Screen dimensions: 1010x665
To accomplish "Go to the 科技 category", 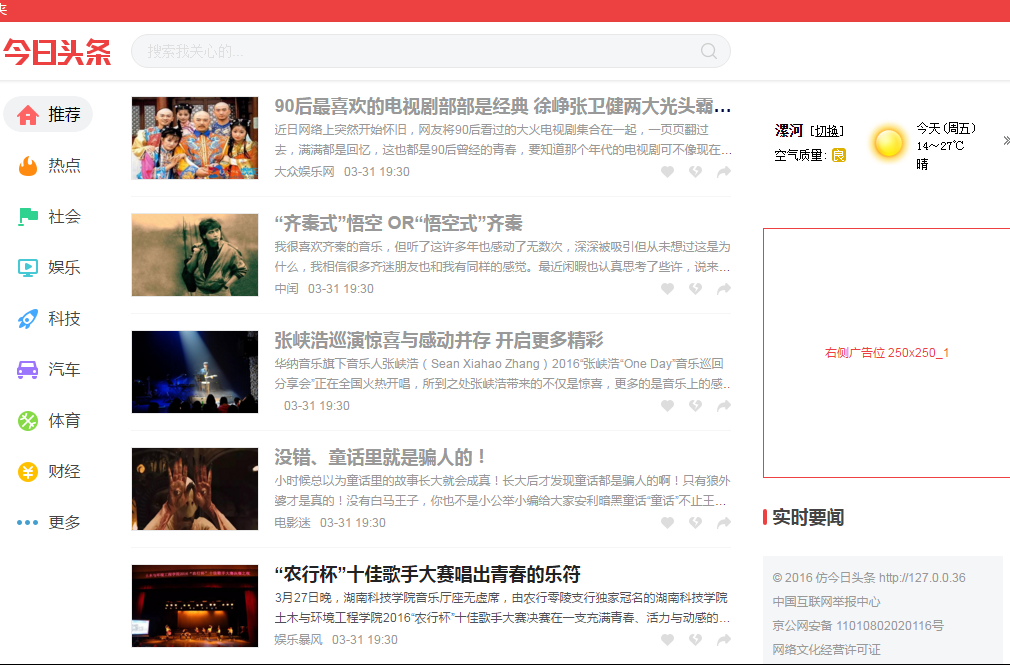I will (48, 319).
